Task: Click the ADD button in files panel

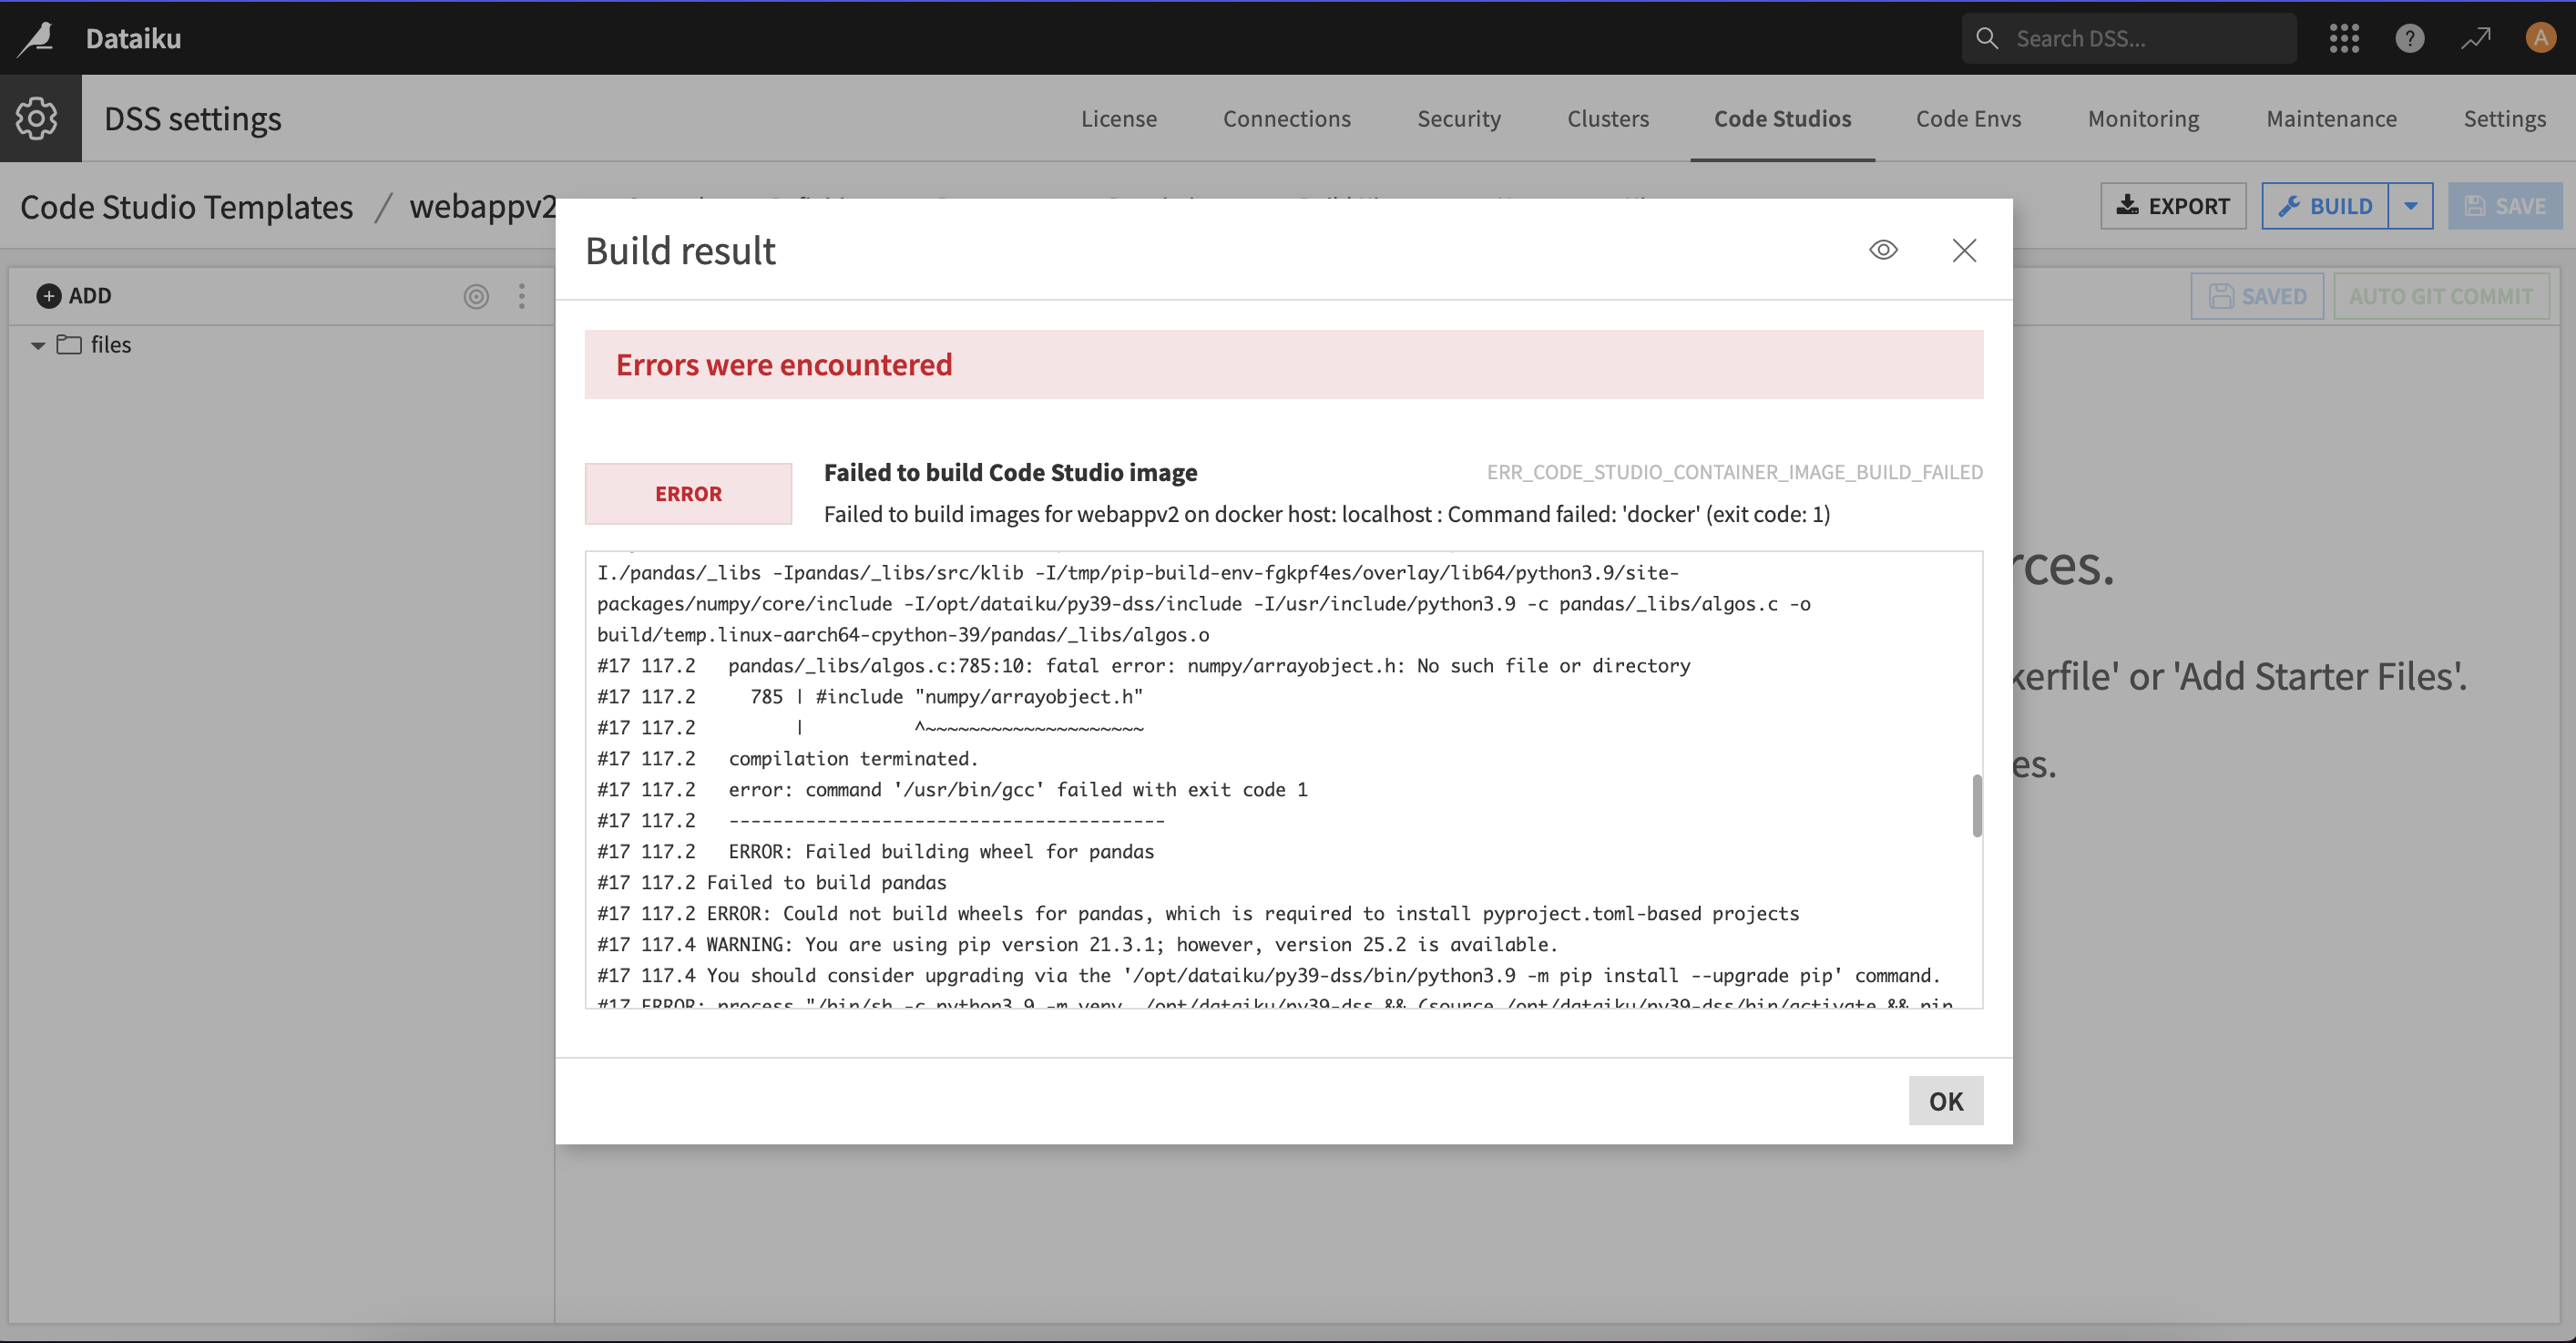Action: pyautogui.click(x=74, y=296)
